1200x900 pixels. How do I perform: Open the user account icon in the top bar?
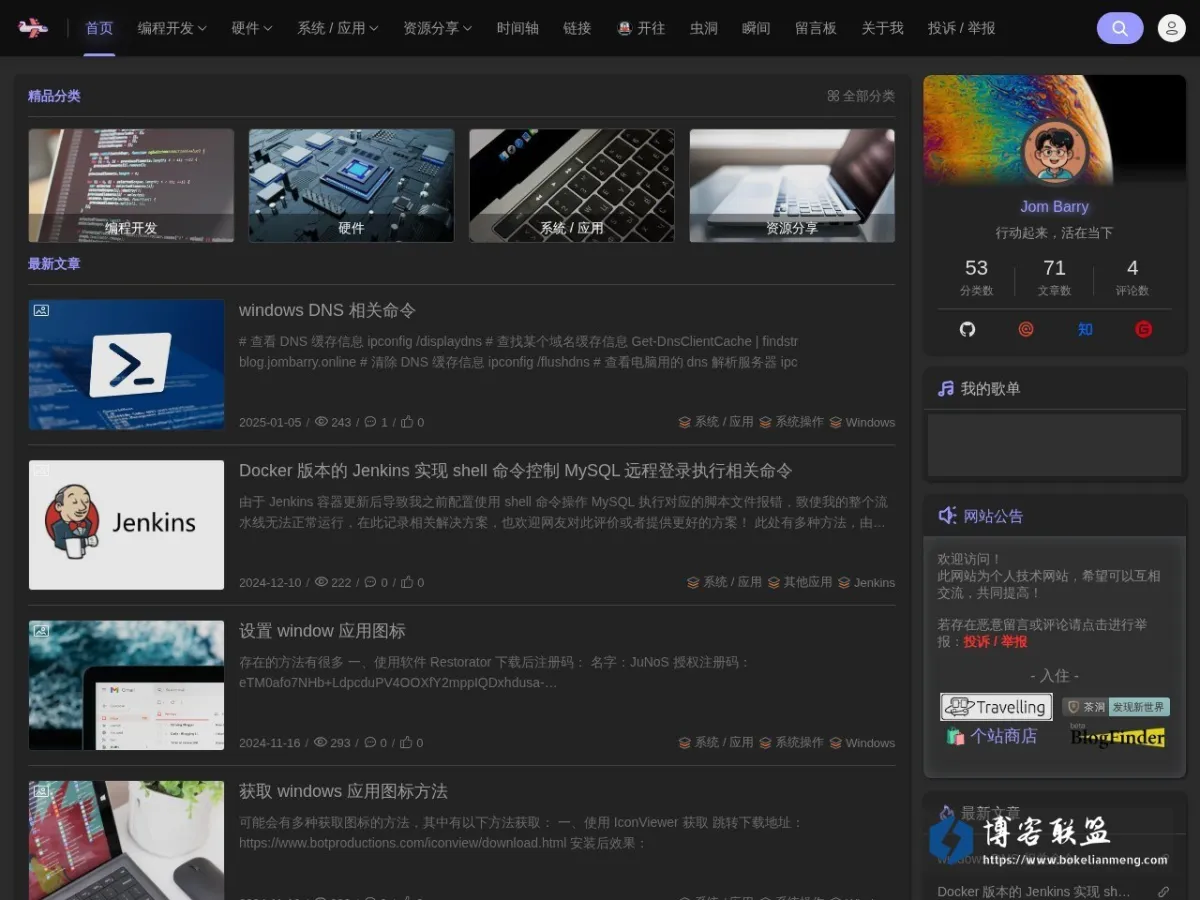1171,28
